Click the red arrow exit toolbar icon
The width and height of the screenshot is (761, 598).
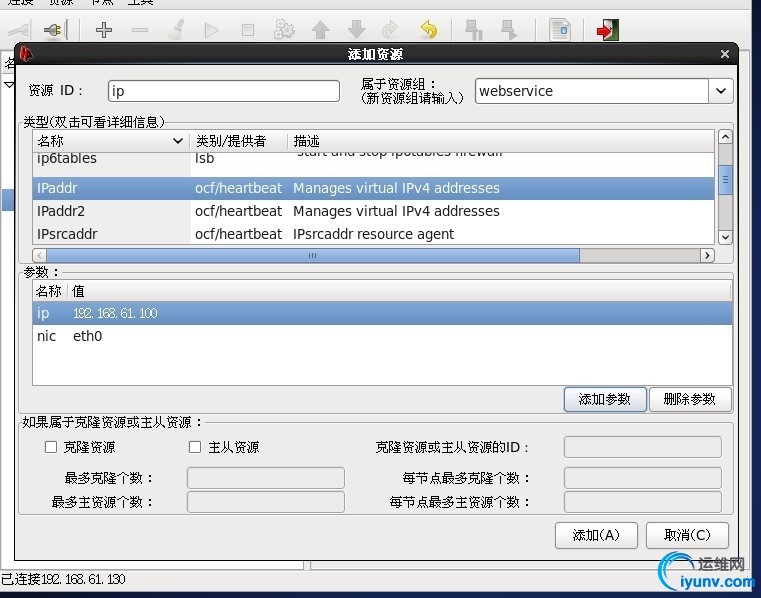click(608, 30)
